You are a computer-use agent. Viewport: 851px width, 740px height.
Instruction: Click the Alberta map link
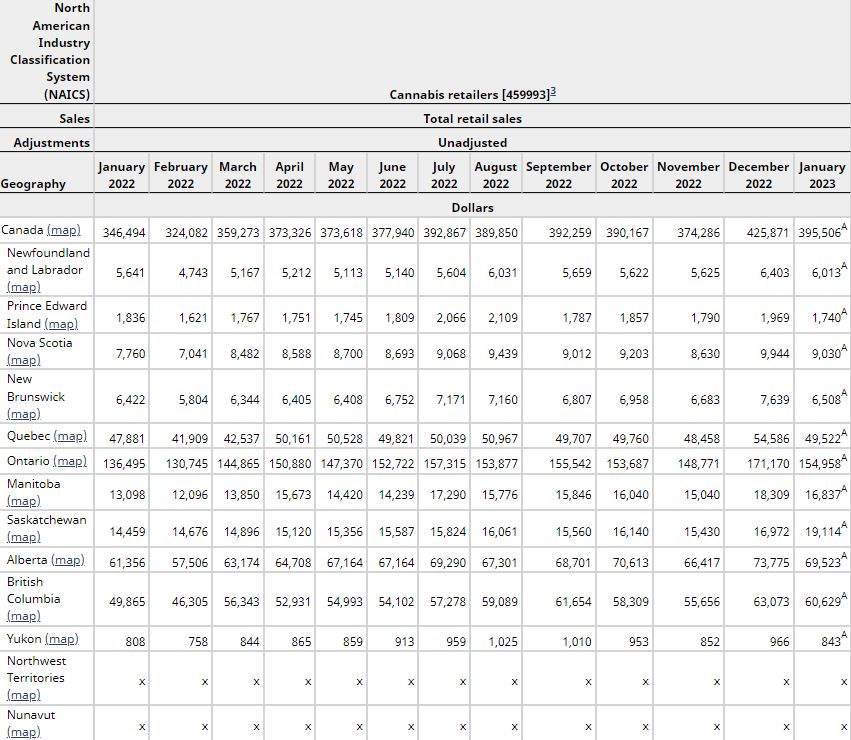(x=67, y=560)
